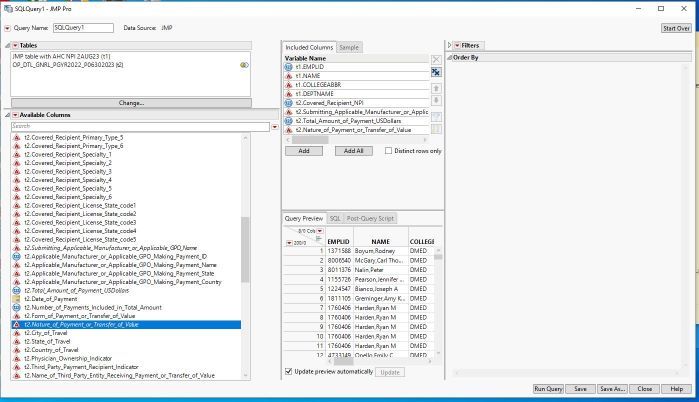The height and width of the screenshot is (402, 699).
Task: Switch to the Sample tab
Action: tap(349, 47)
